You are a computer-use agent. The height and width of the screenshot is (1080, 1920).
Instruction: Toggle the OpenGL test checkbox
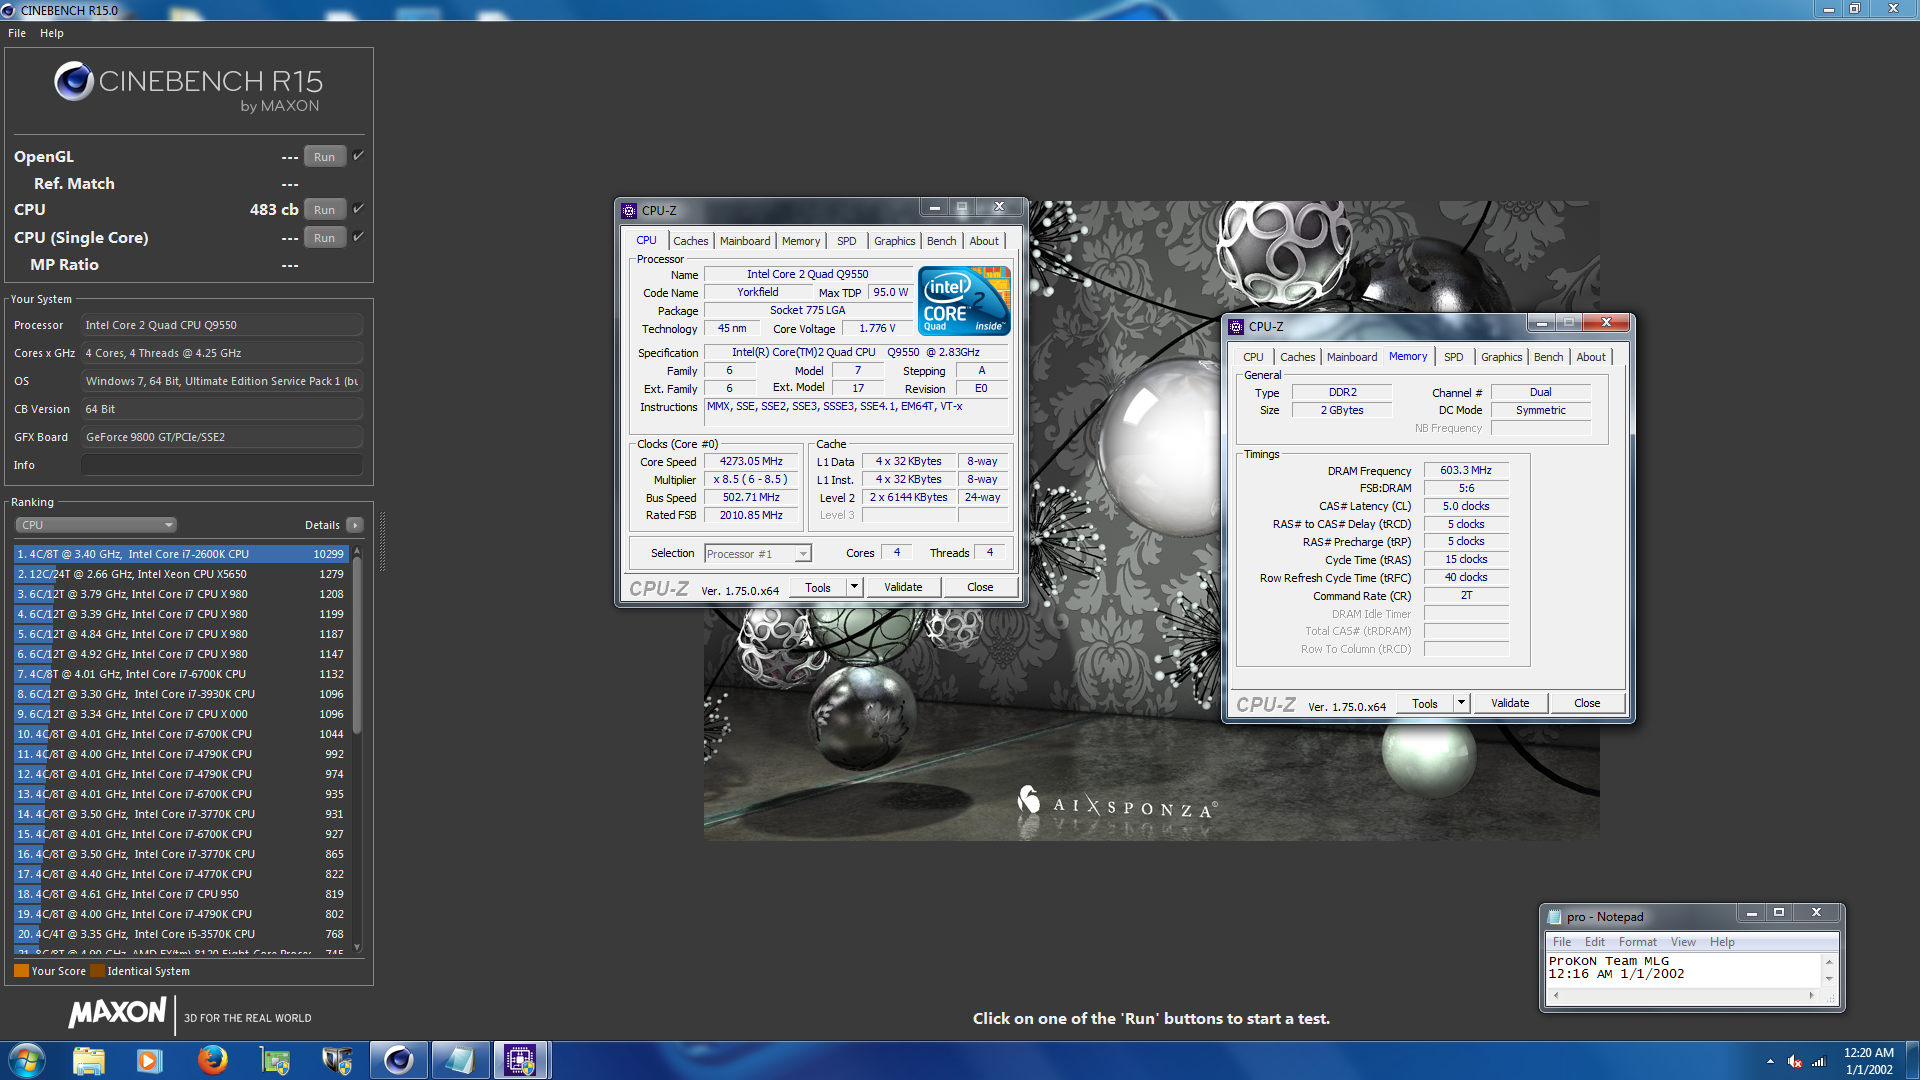358,156
